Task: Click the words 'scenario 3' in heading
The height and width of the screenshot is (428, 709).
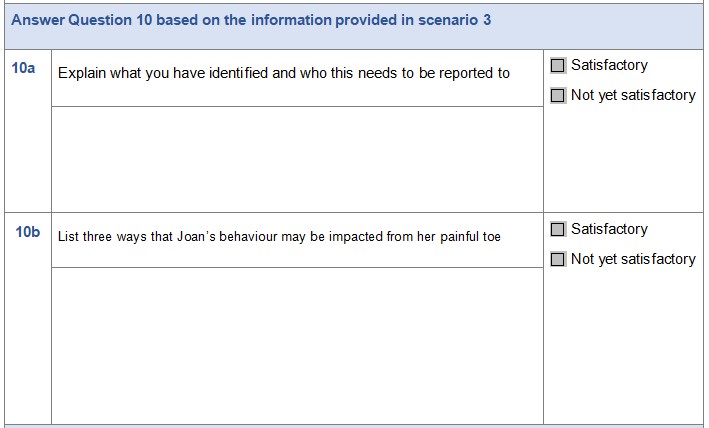Action: tap(455, 20)
